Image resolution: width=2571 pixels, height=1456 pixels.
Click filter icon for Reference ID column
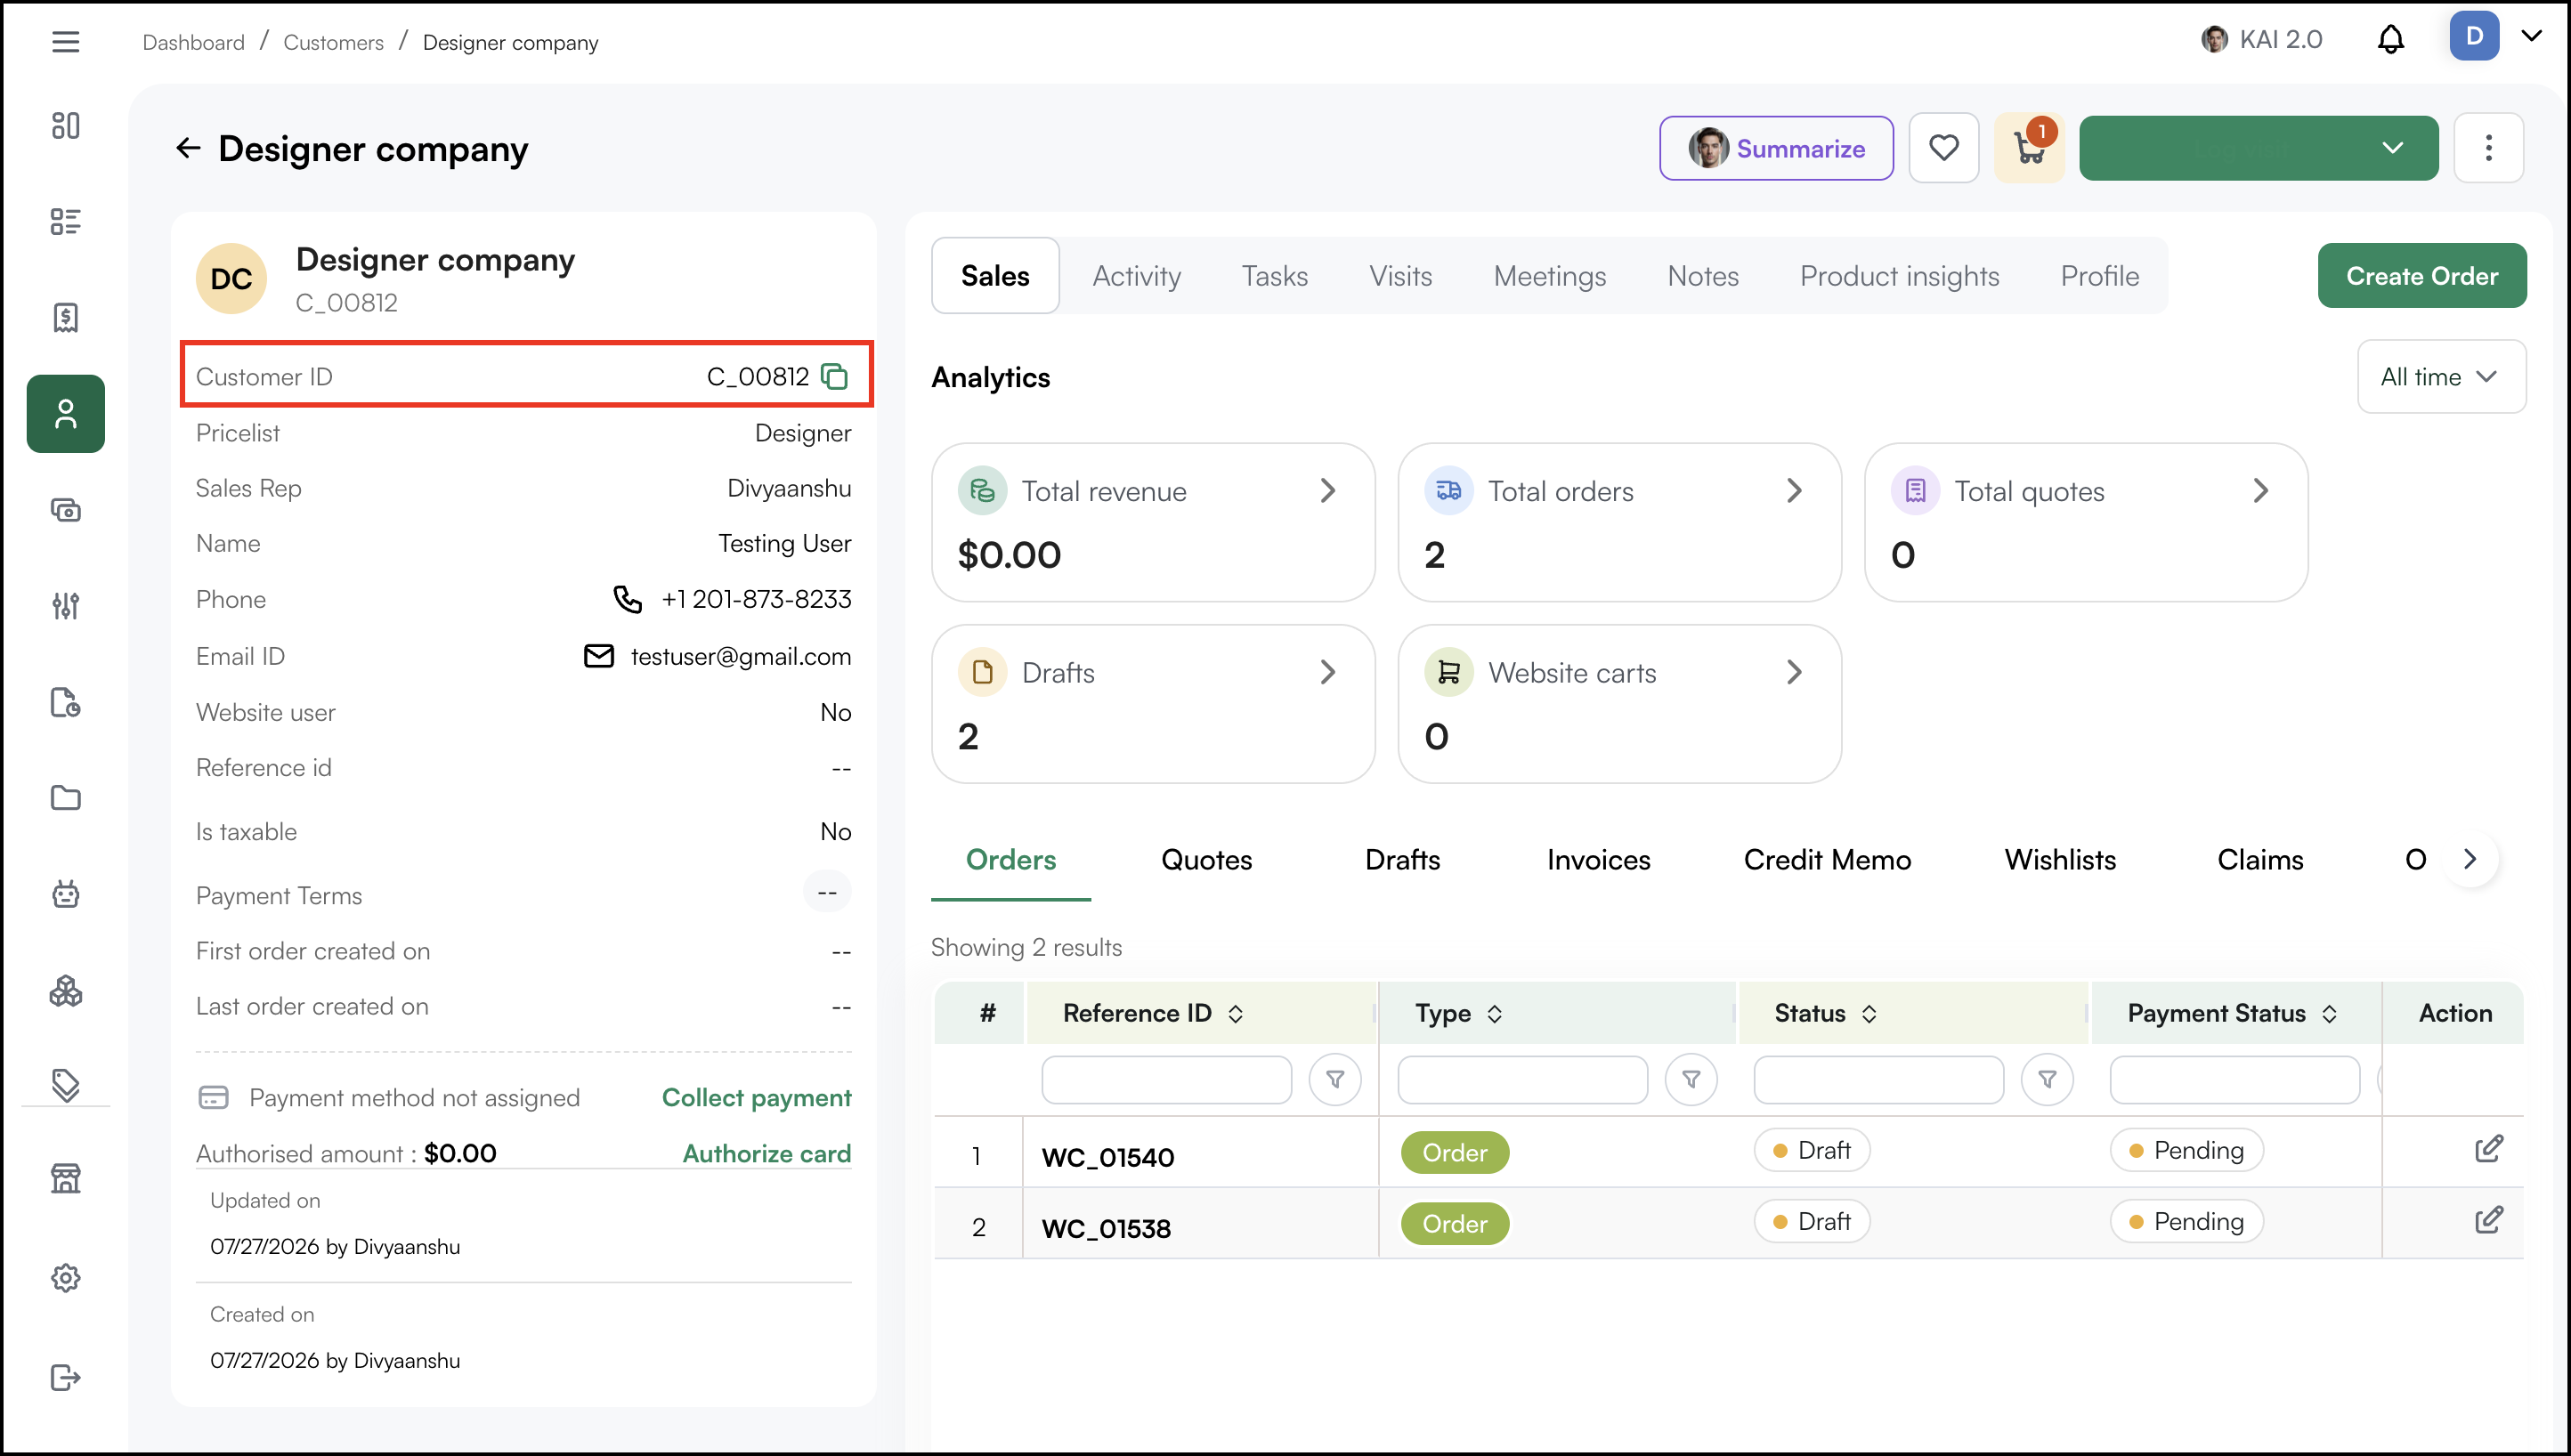coord(1334,1080)
